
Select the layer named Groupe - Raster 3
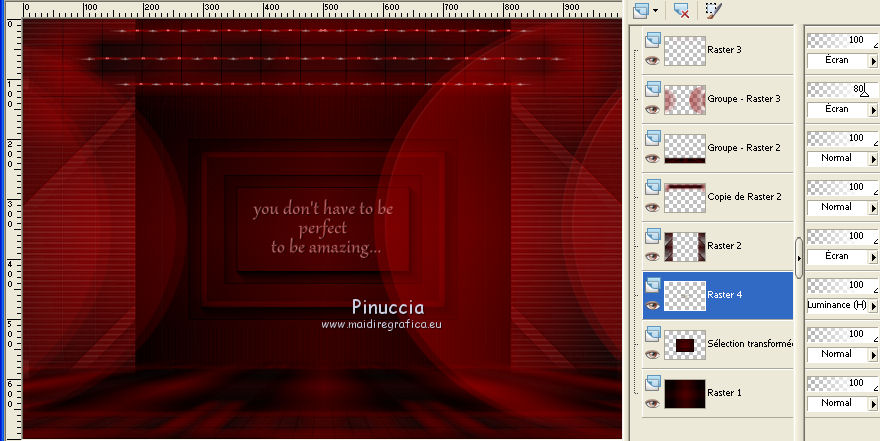coord(744,99)
